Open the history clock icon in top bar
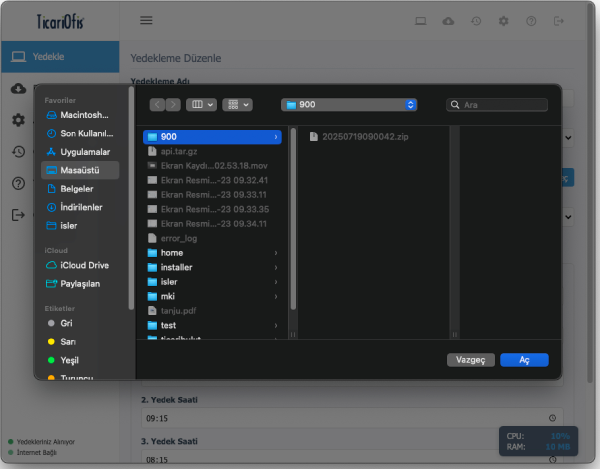Image resolution: width=600 pixels, height=469 pixels. (x=476, y=21)
